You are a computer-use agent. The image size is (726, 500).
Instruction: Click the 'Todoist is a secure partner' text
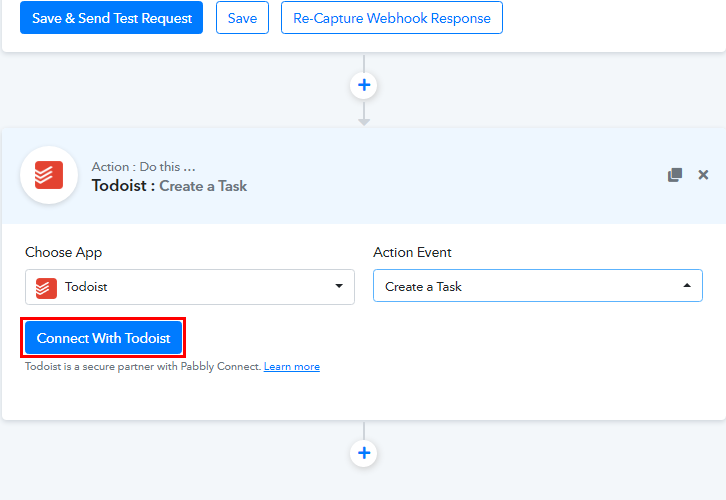coord(143,367)
